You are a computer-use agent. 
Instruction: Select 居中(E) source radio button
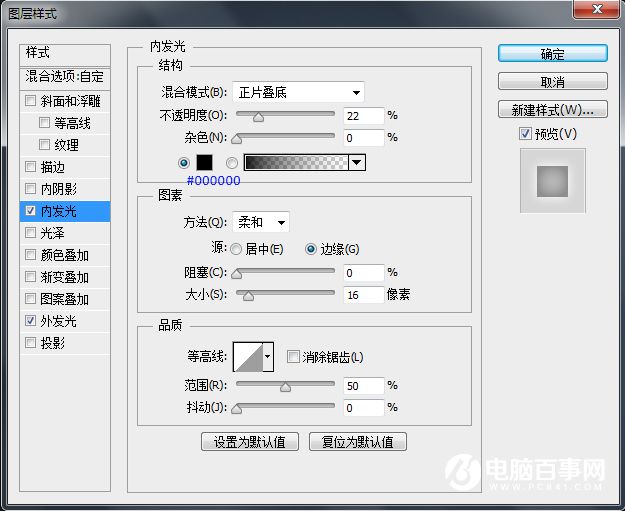[236, 250]
